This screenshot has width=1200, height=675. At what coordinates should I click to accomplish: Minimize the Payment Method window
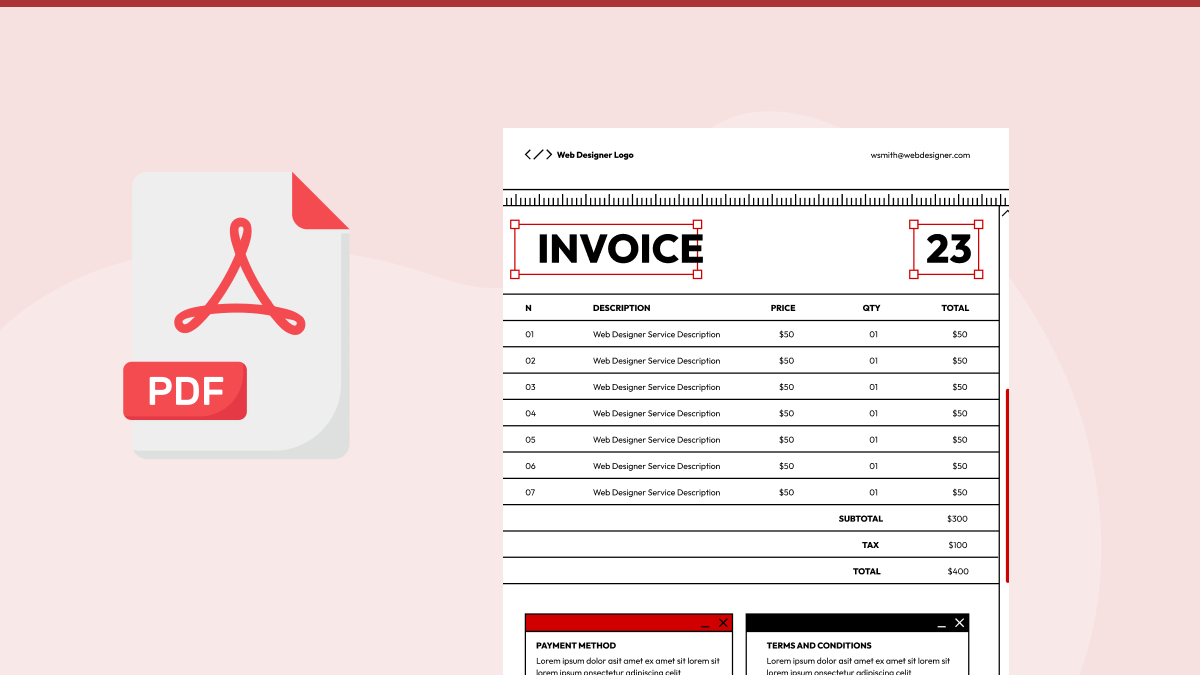(706, 626)
